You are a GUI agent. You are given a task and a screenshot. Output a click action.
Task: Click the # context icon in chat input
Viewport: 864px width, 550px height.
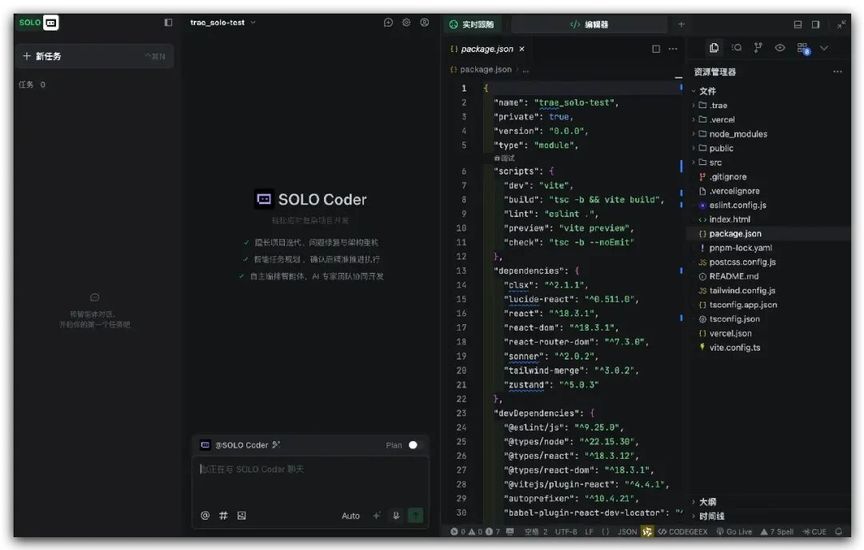pos(223,516)
